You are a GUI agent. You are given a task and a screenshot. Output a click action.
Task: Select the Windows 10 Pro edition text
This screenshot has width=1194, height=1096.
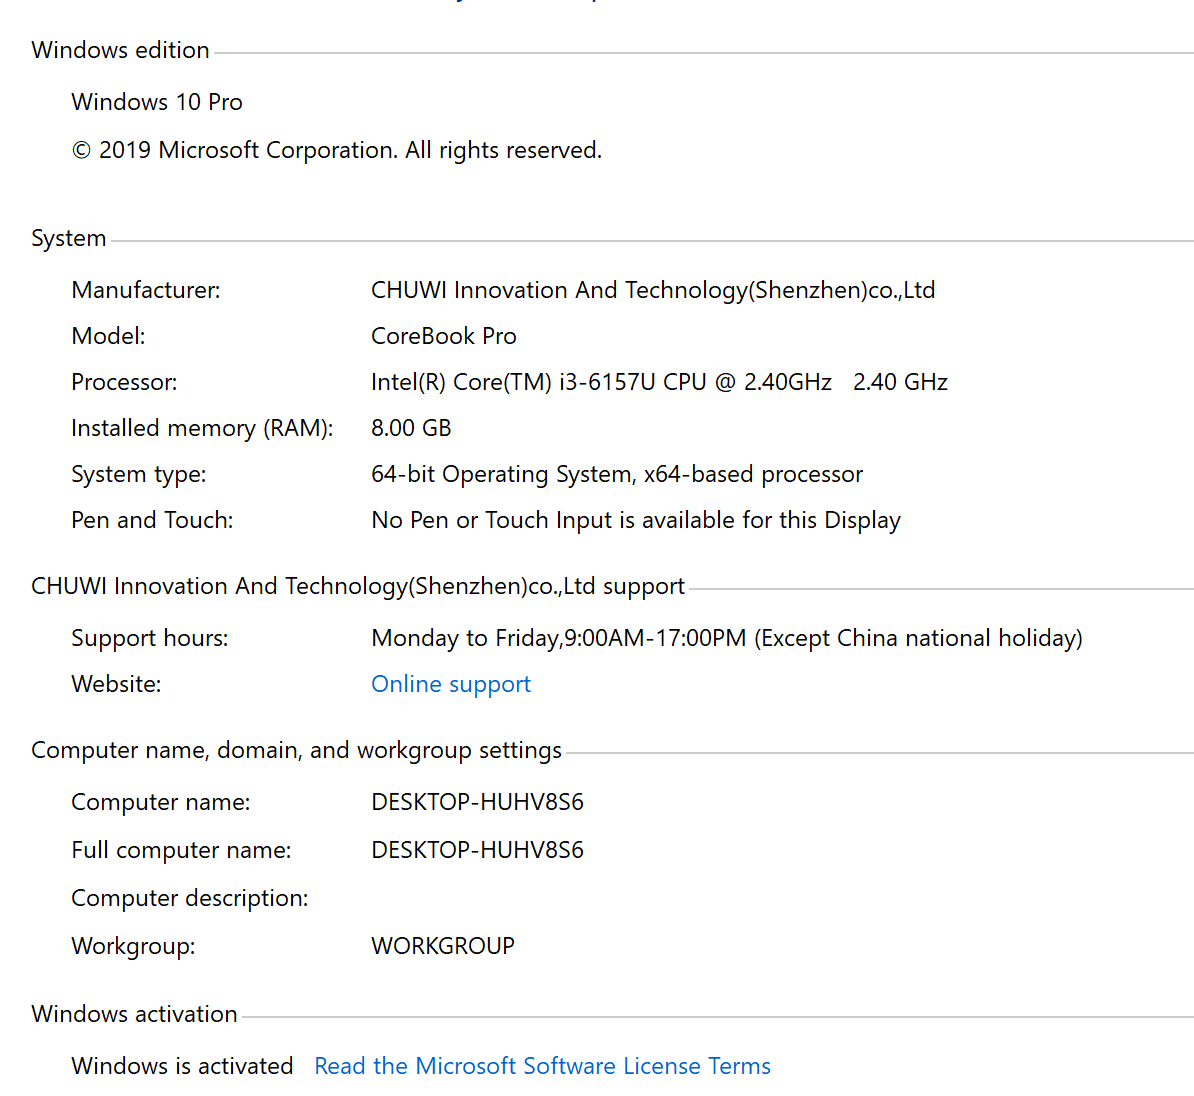(157, 102)
